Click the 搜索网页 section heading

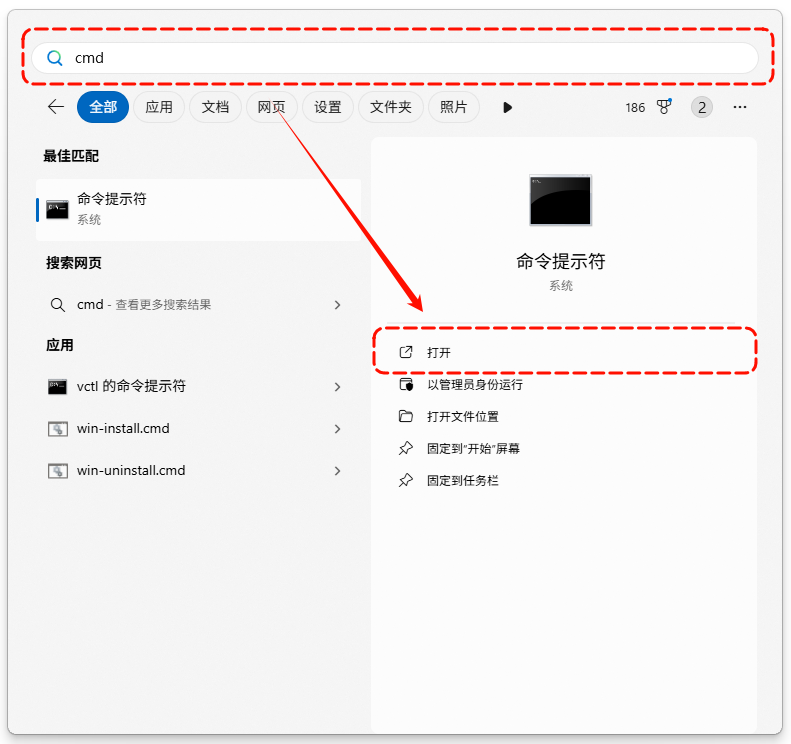point(74,263)
